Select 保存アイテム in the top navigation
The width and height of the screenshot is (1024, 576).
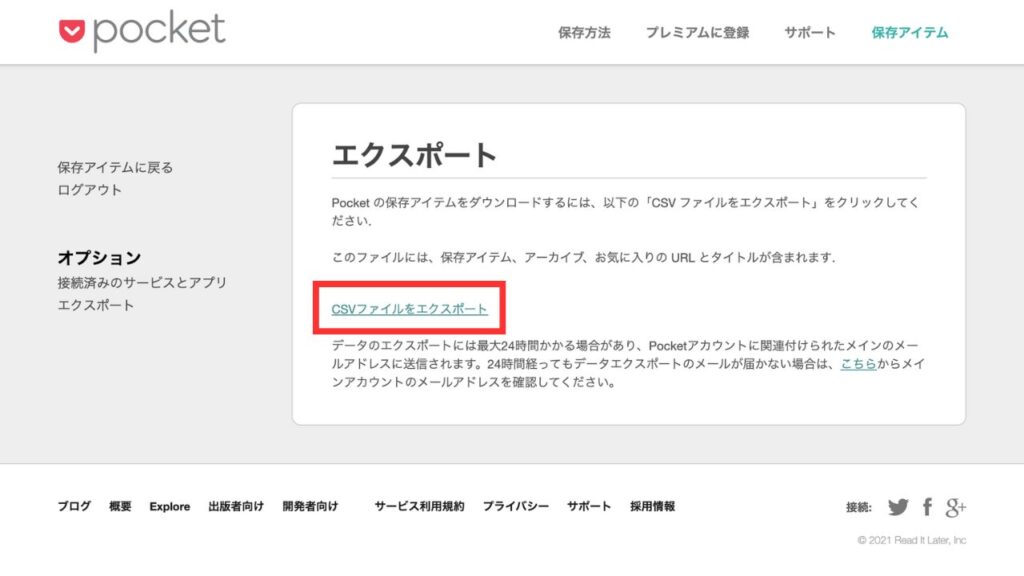click(910, 33)
